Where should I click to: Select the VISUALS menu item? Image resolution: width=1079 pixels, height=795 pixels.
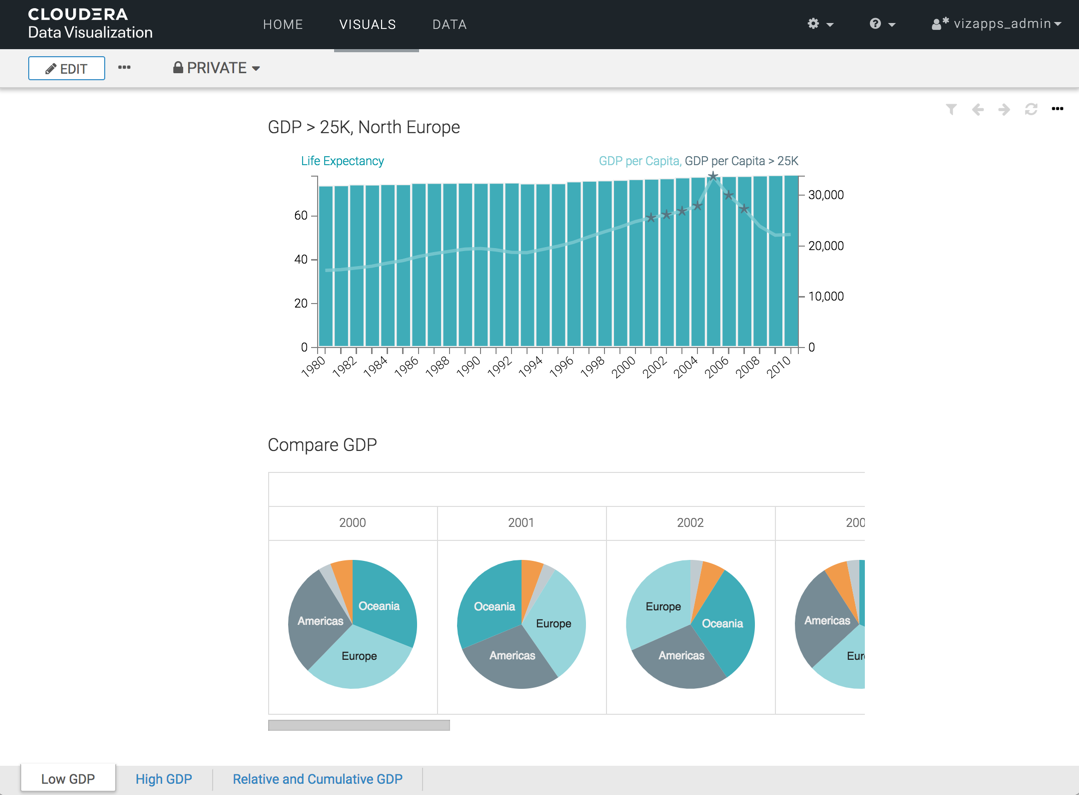coord(367,24)
